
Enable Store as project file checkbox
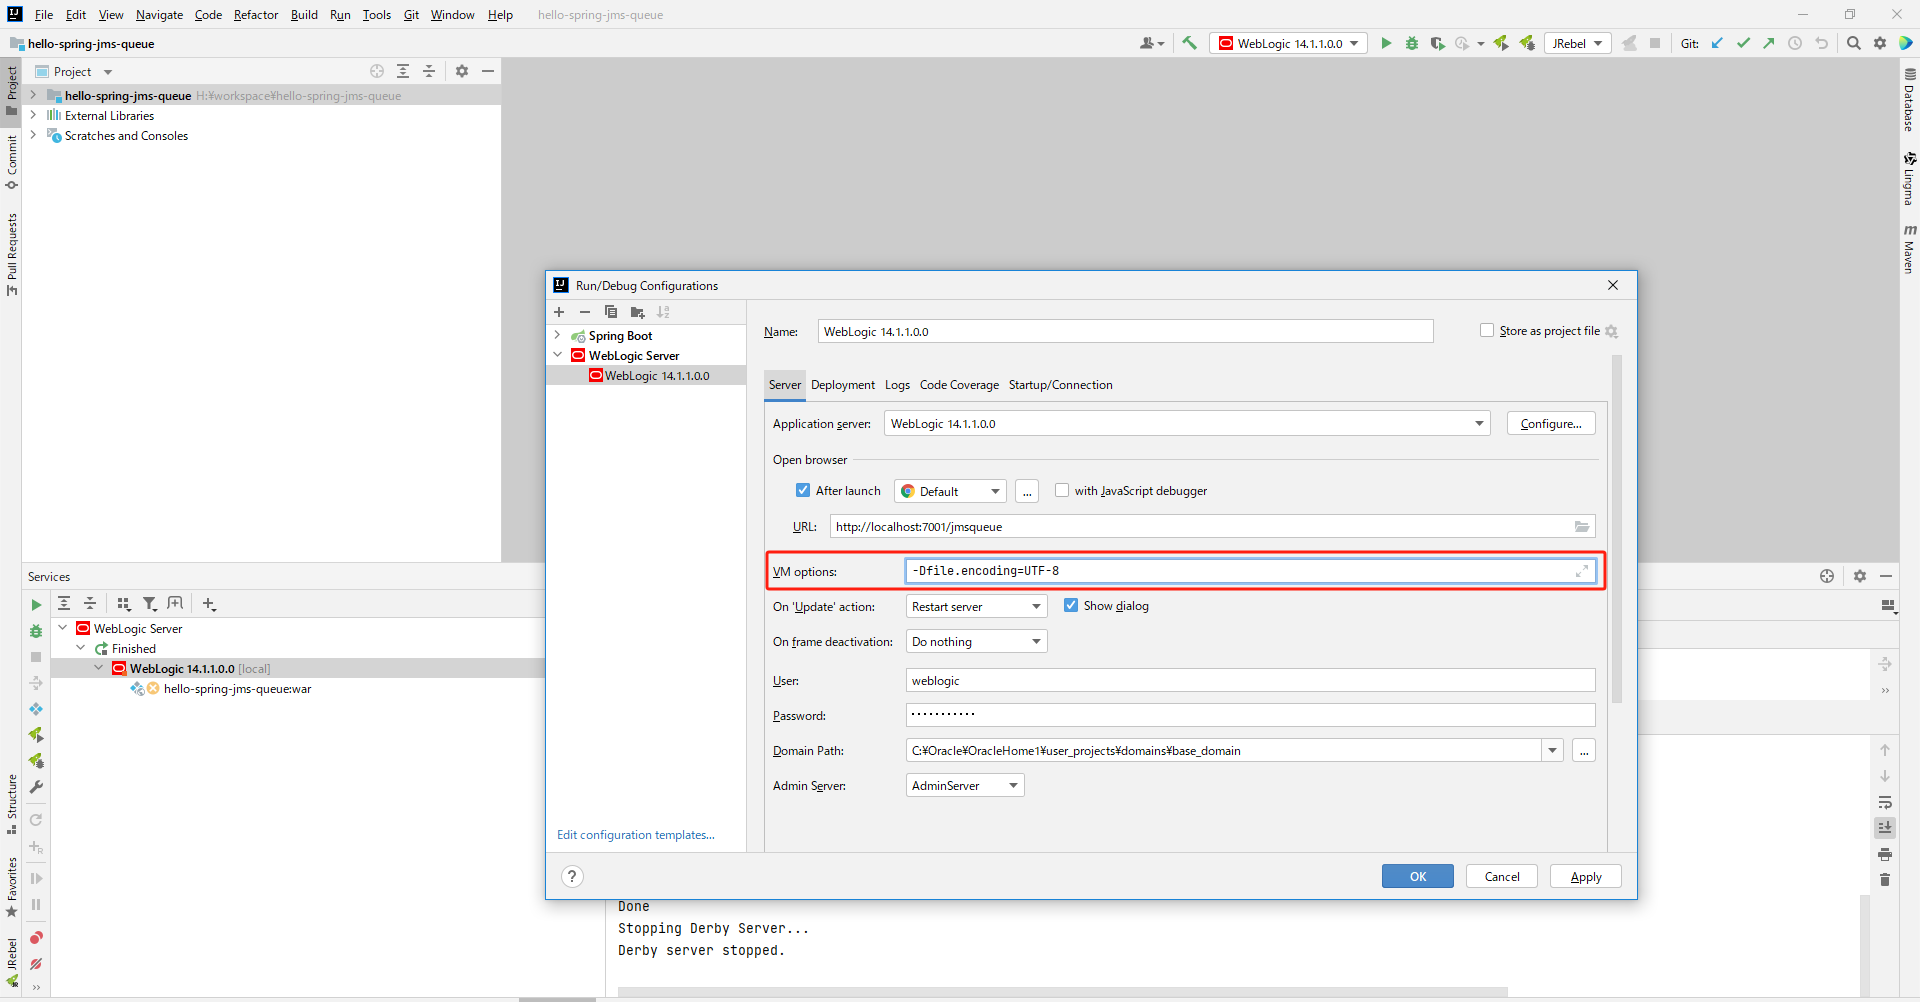(x=1487, y=330)
